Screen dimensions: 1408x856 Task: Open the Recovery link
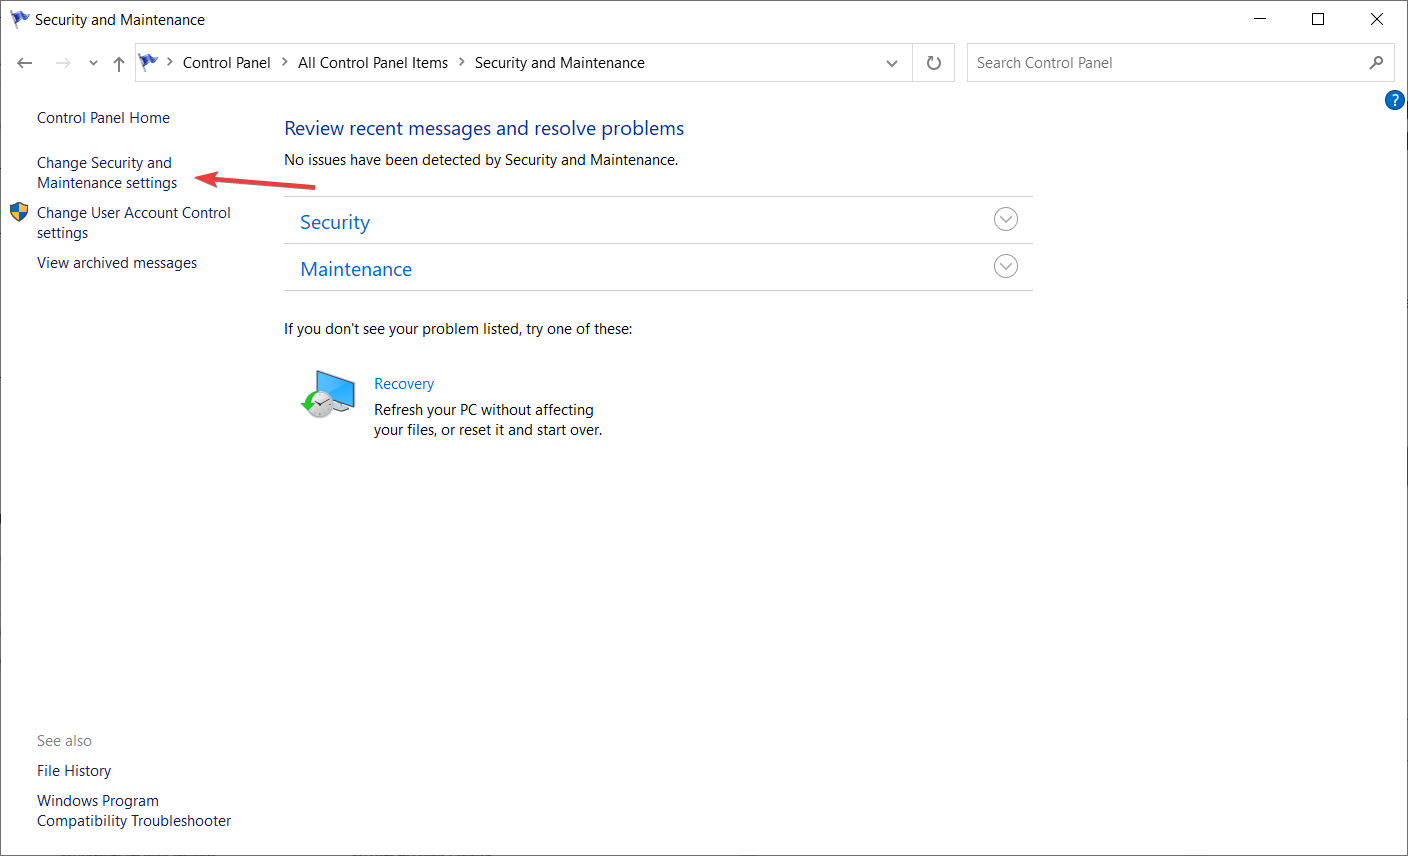(404, 384)
